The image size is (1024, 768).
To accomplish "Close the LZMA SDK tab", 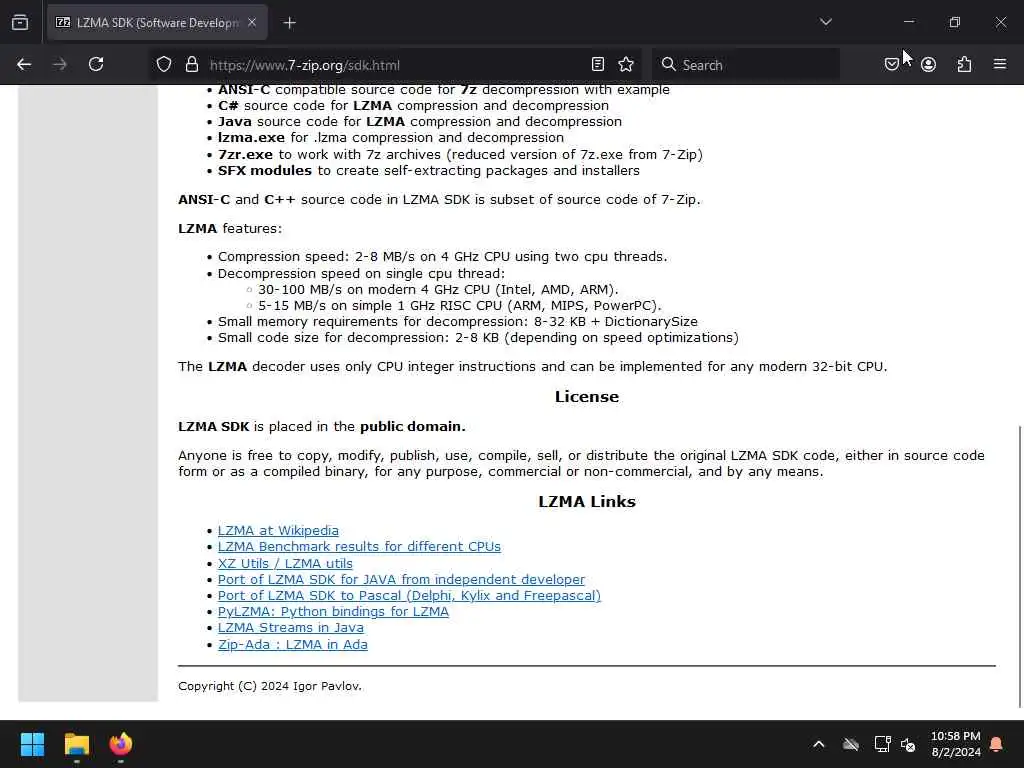I will 252,23.
